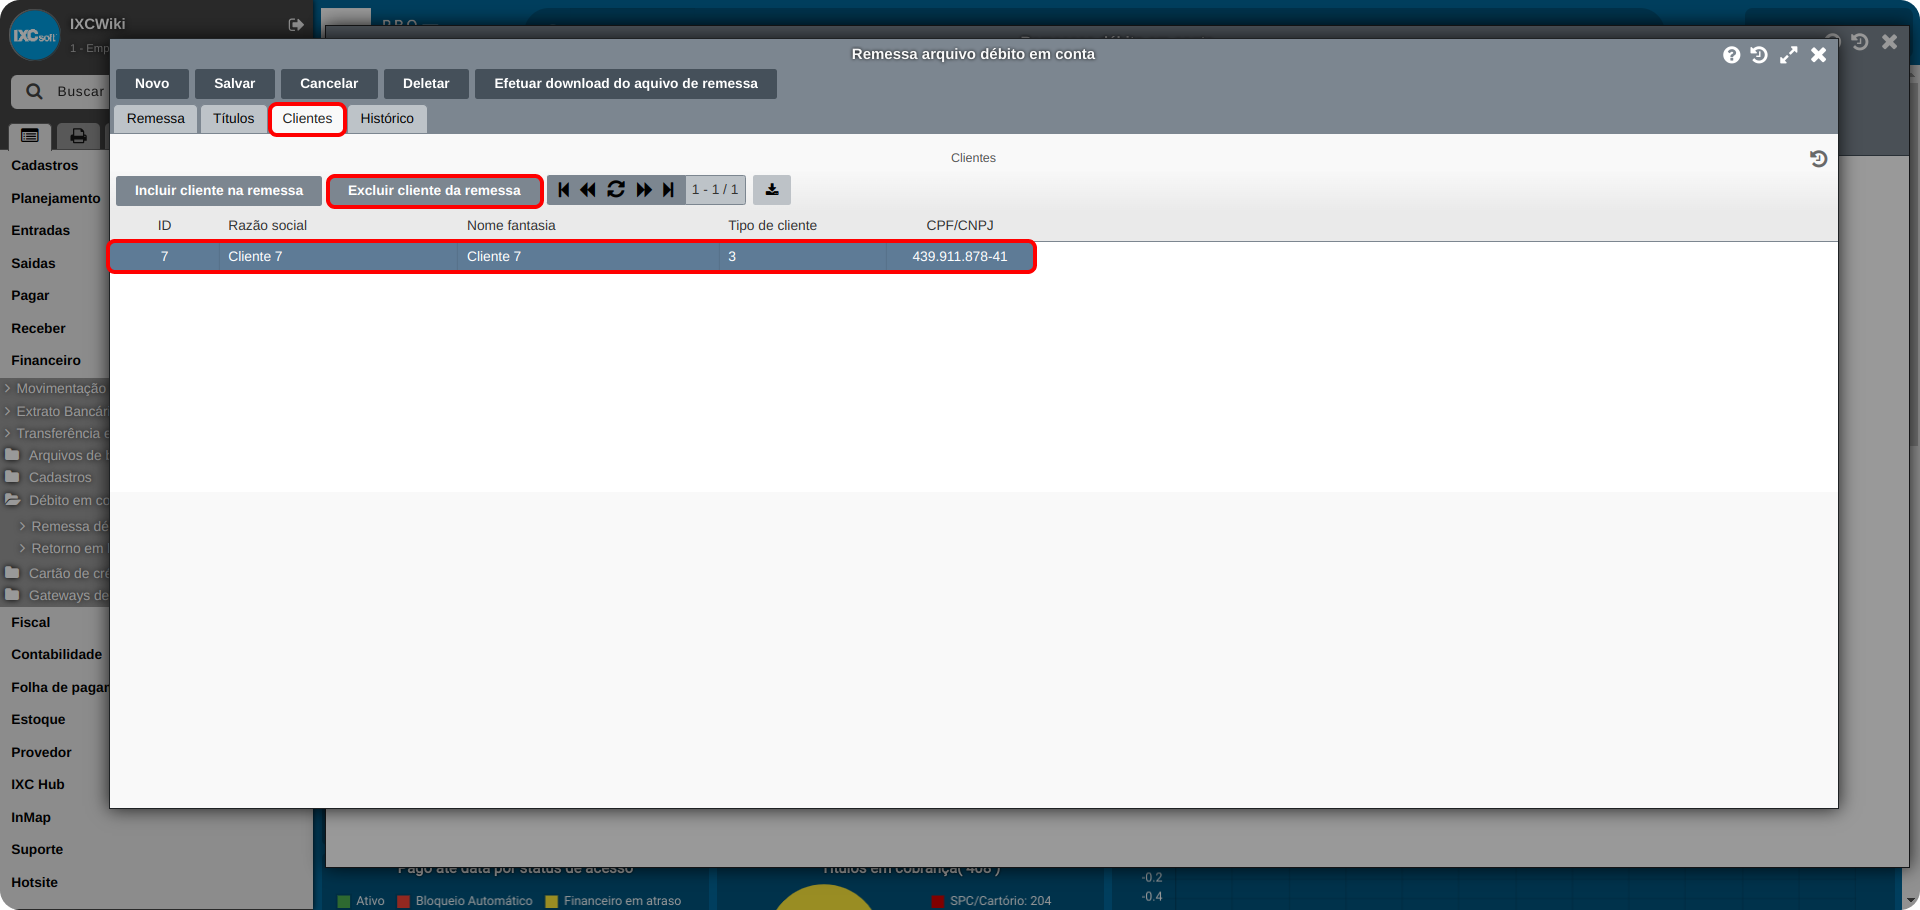Open the Entradas sidebar menu
The image size is (1920, 910).
pyautogui.click(x=41, y=231)
